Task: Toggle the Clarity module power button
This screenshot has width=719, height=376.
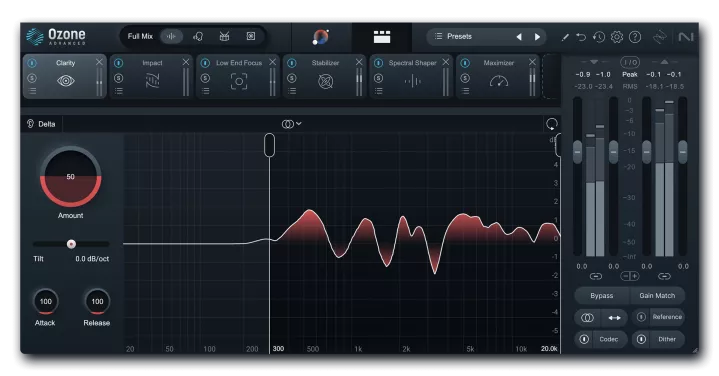Action: (32, 63)
